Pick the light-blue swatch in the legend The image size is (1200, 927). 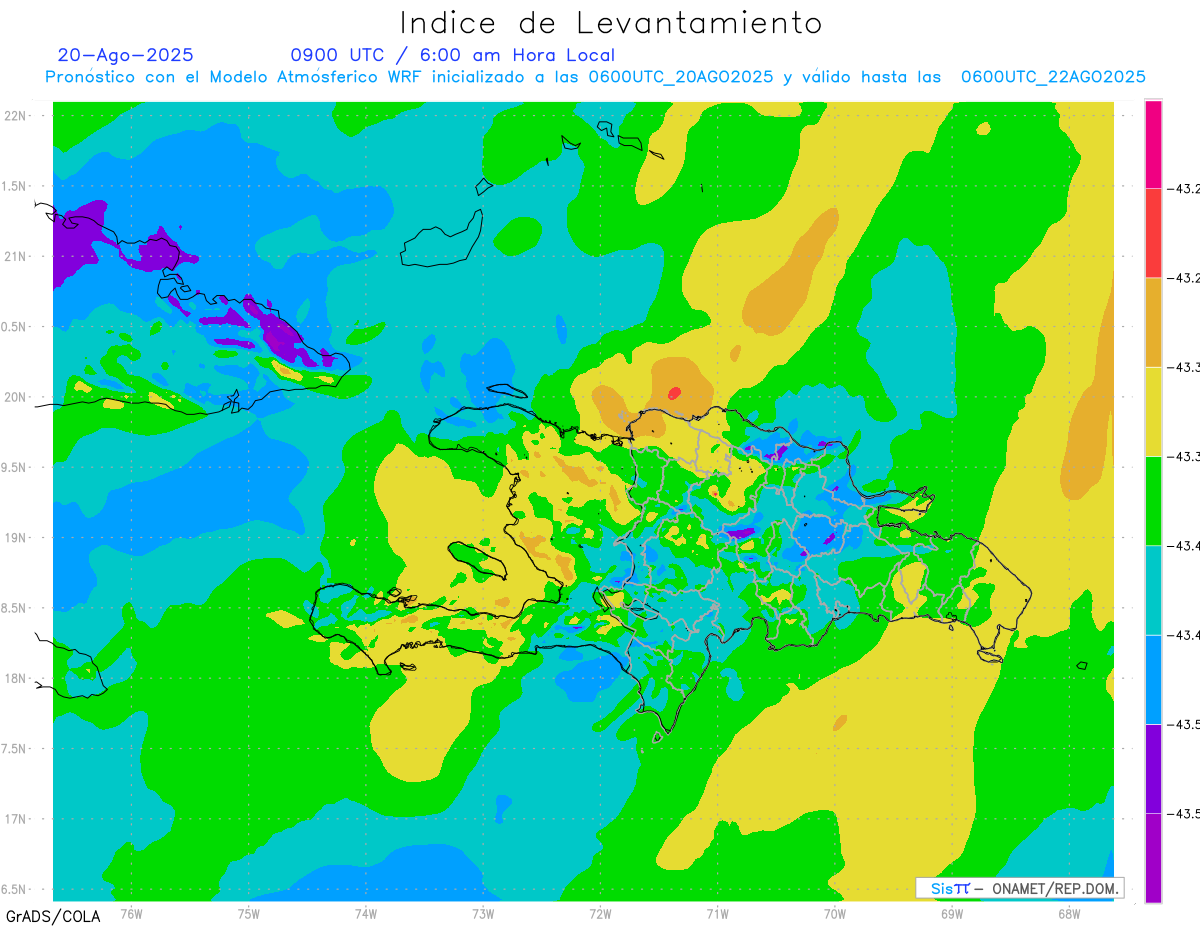point(1153,679)
